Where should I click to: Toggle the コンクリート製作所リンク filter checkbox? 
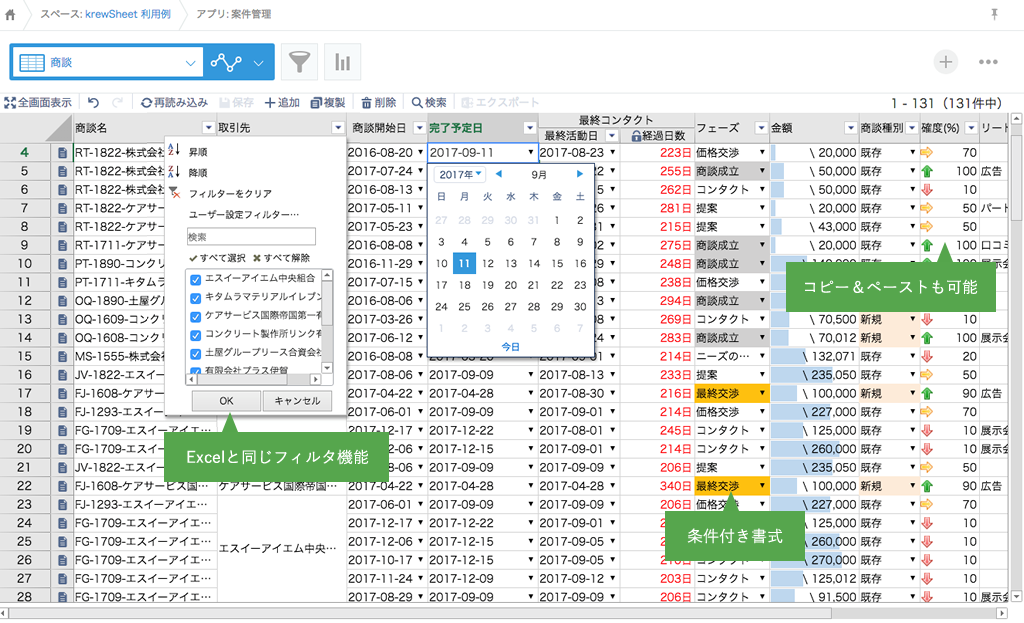[x=195, y=335]
